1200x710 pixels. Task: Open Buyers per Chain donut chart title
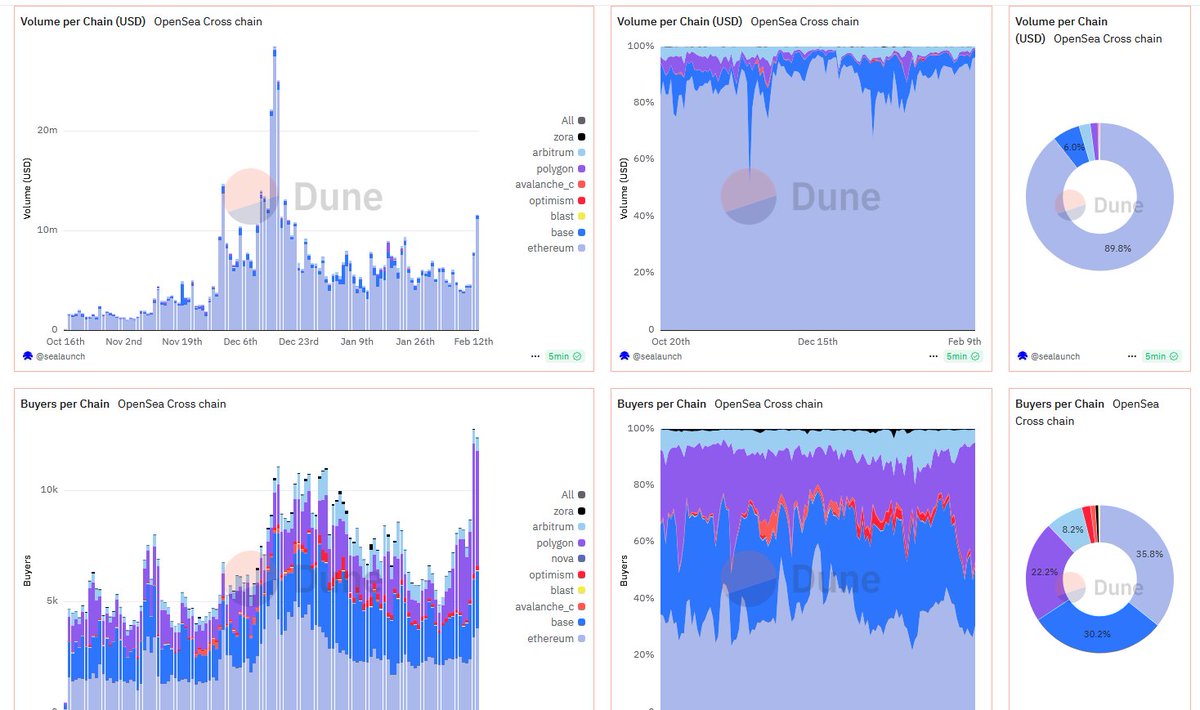(1060, 404)
